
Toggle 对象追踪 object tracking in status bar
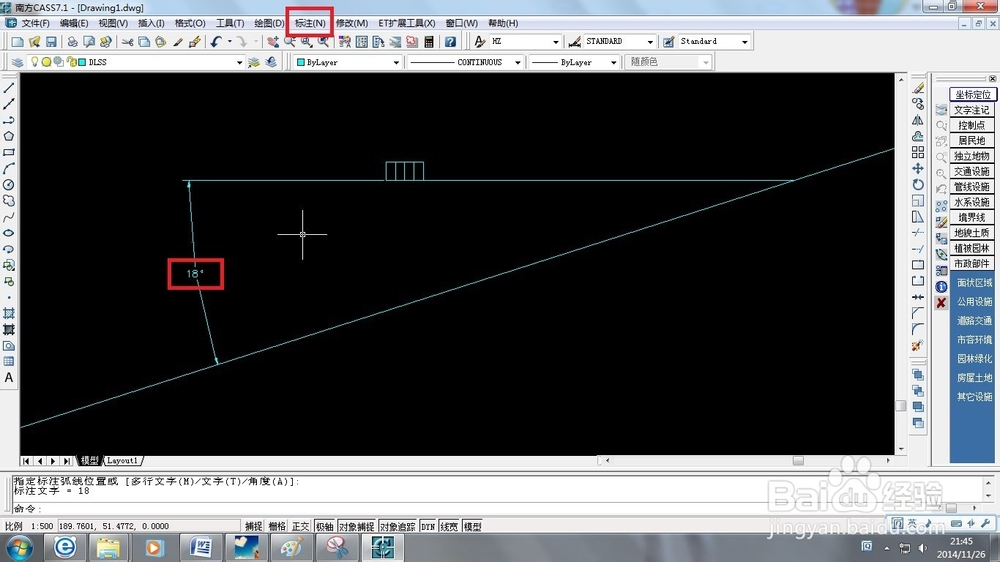click(x=397, y=526)
